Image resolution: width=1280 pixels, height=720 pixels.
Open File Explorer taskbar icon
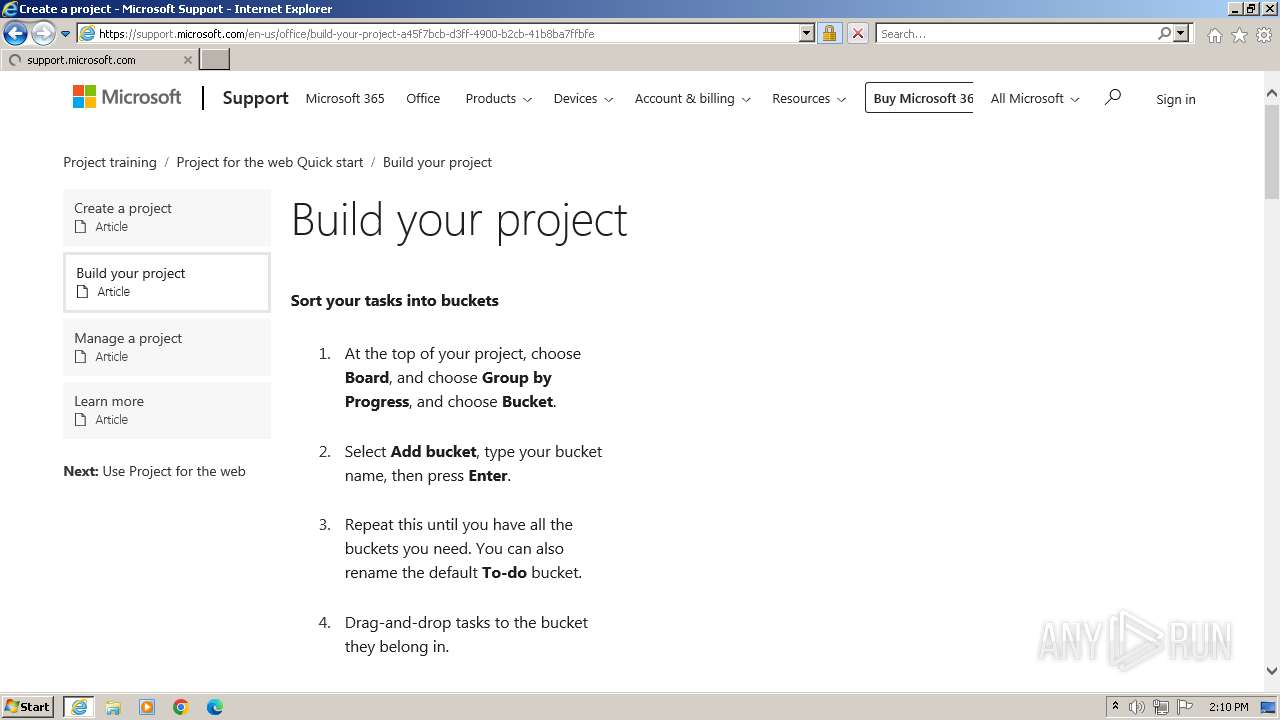coord(113,707)
